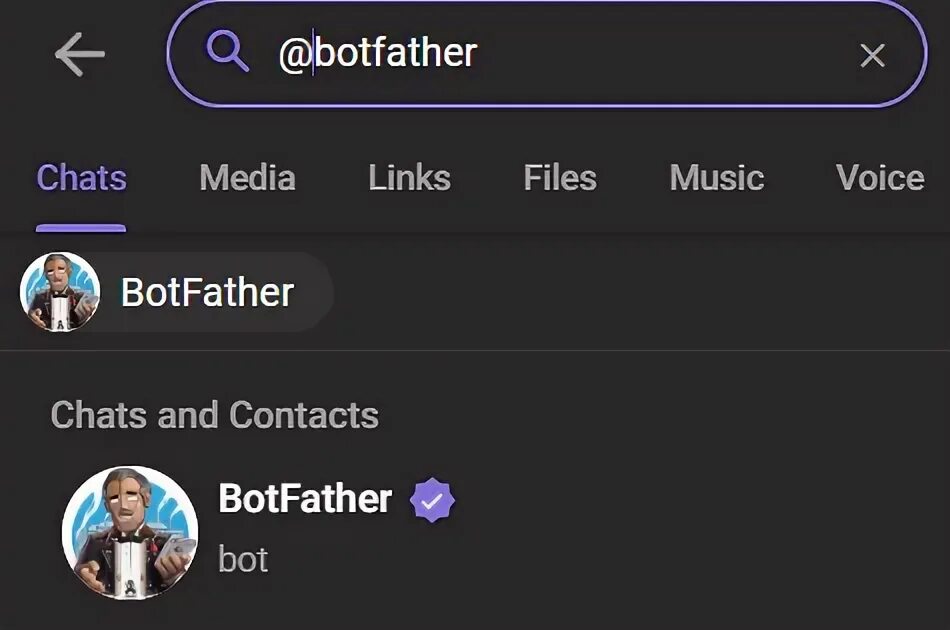Click the 'Chats and Contacts' section header

[215, 415]
